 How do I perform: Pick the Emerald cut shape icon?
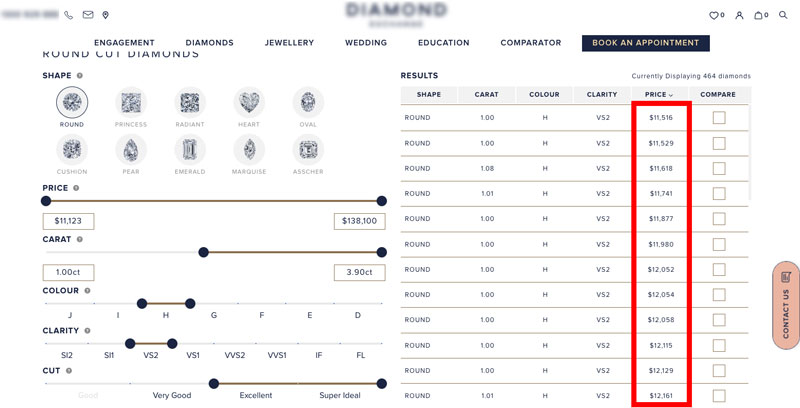[190, 149]
